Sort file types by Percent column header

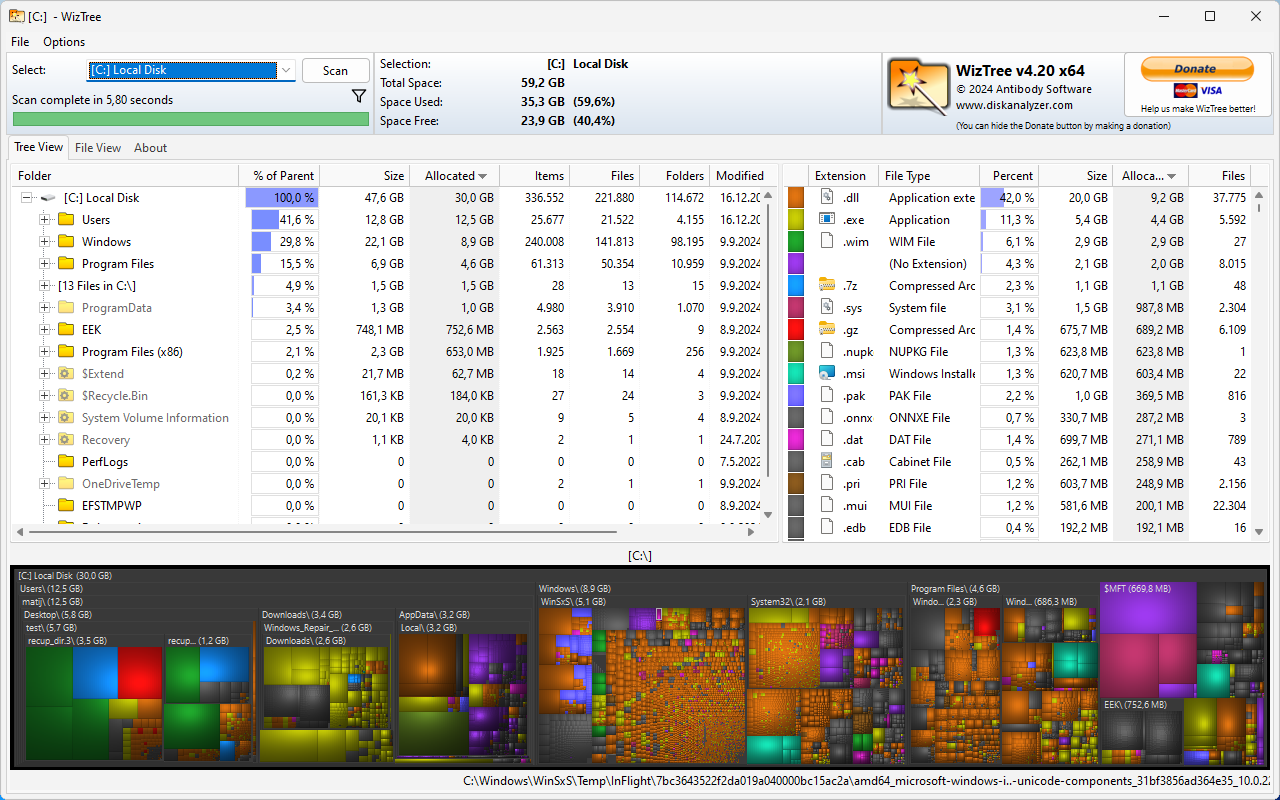tap(1009, 176)
